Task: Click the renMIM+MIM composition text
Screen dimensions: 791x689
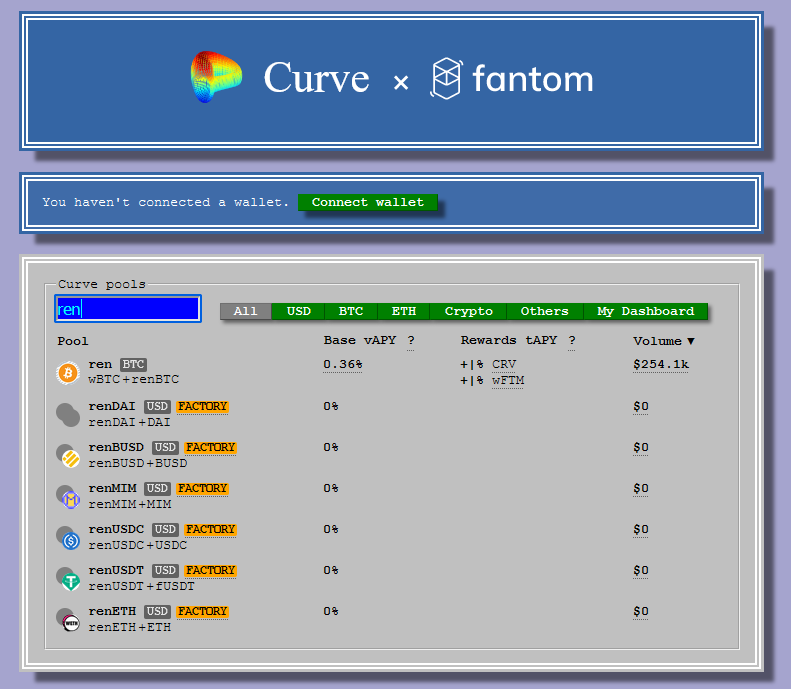Action: [x=130, y=504]
